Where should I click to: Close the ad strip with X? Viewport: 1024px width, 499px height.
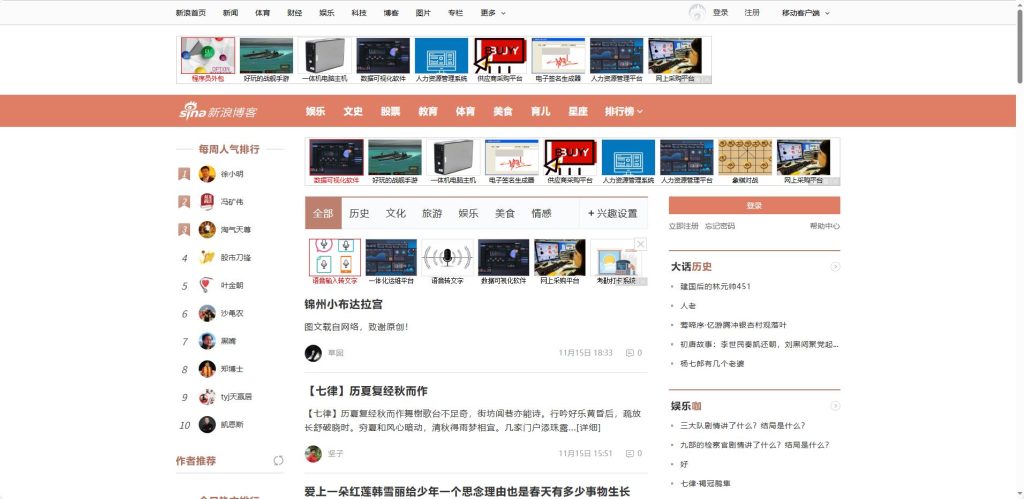[x=641, y=244]
